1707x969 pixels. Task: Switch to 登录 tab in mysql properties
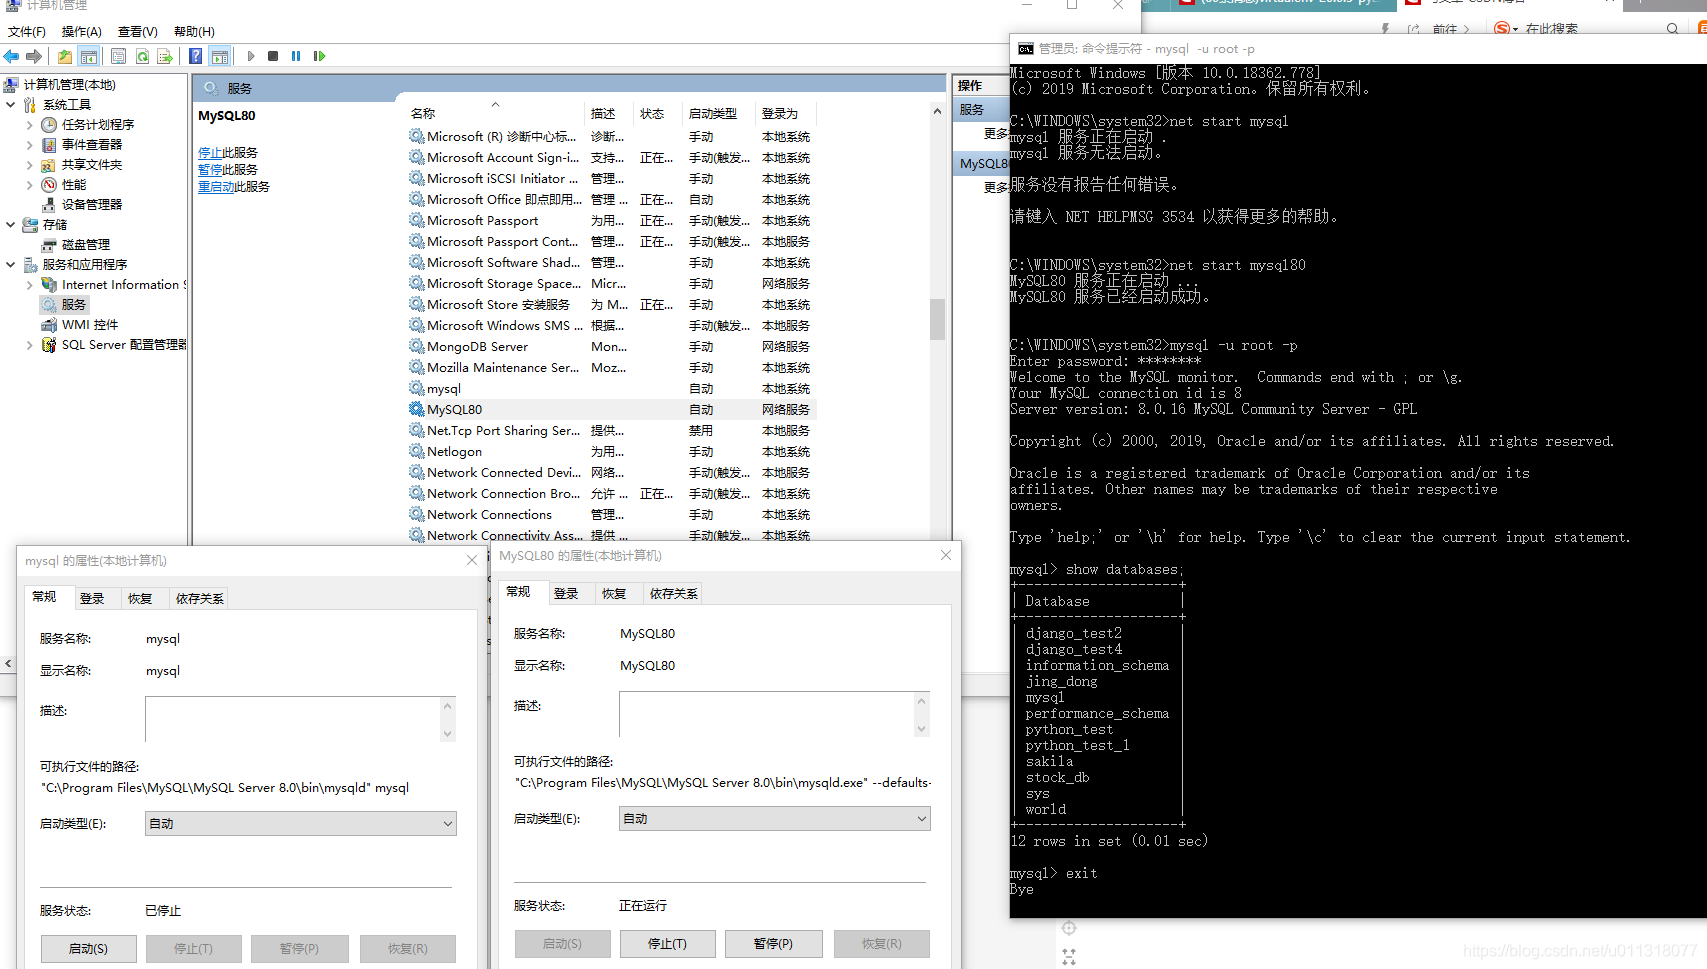92,598
